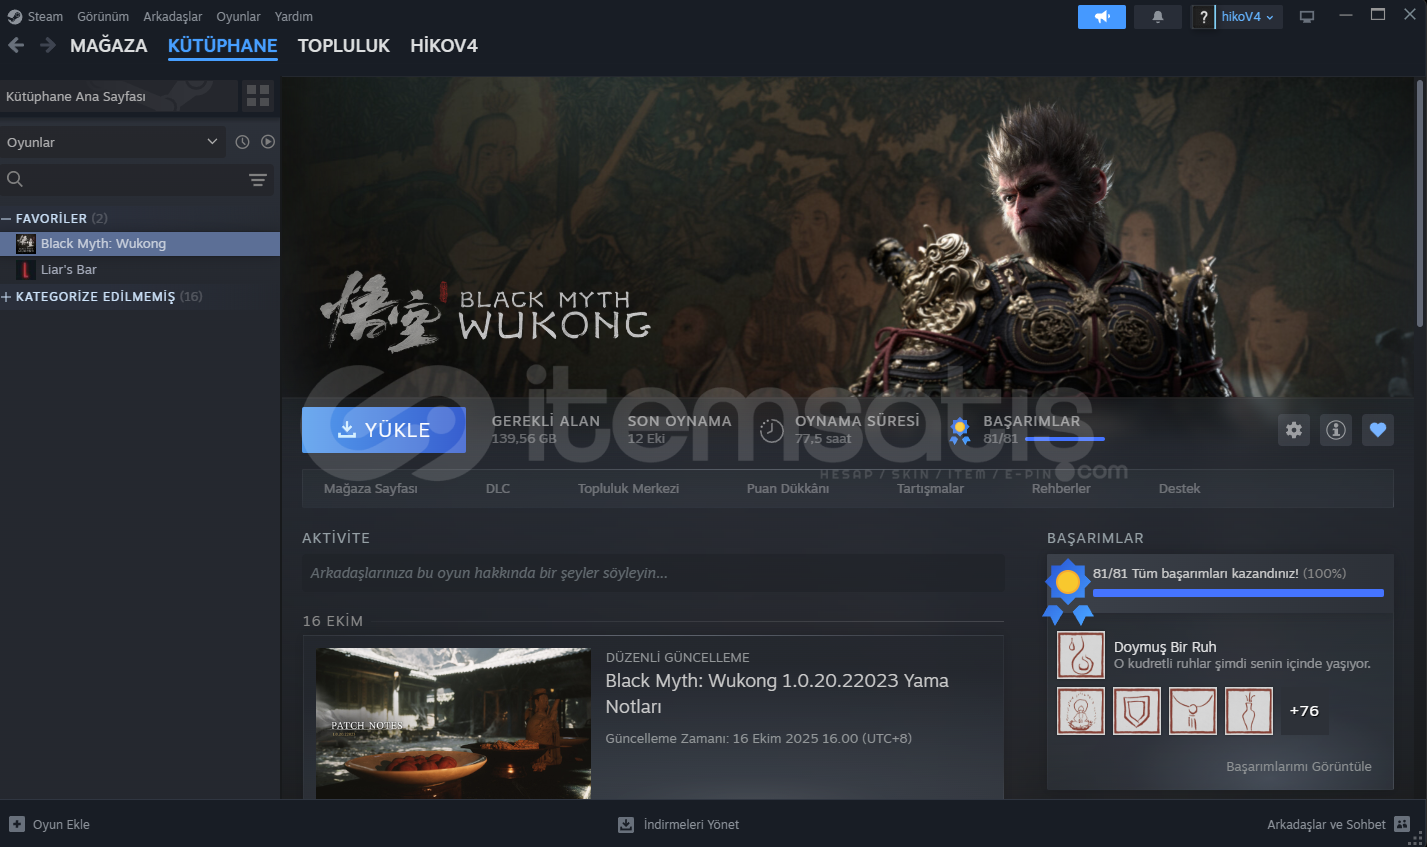Expand the KATEGORİZE EDİLMEMİŞ category
This screenshot has width=1427, height=847.
6,296
